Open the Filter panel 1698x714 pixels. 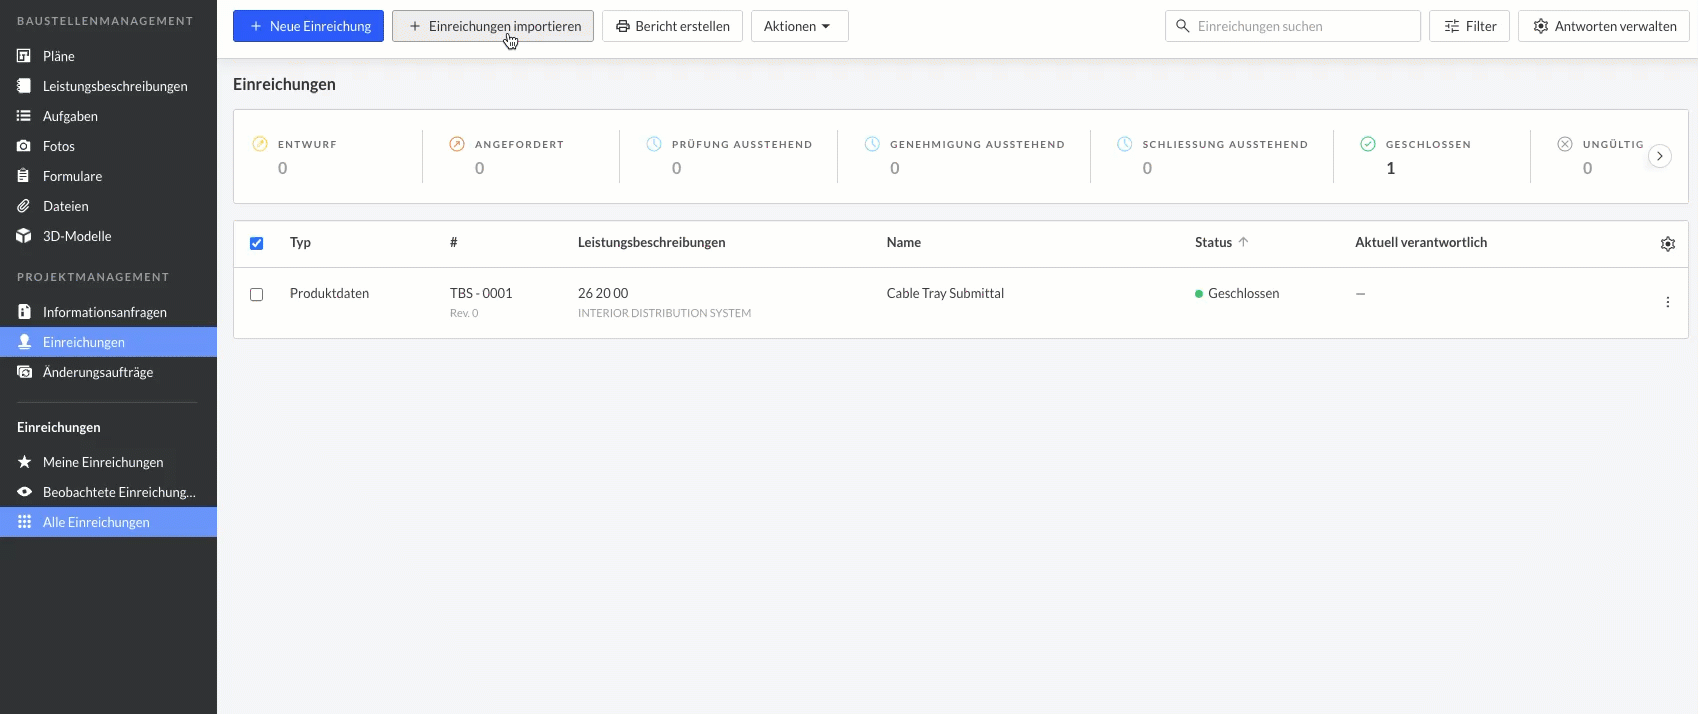pyautogui.click(x=1469, y=26)
